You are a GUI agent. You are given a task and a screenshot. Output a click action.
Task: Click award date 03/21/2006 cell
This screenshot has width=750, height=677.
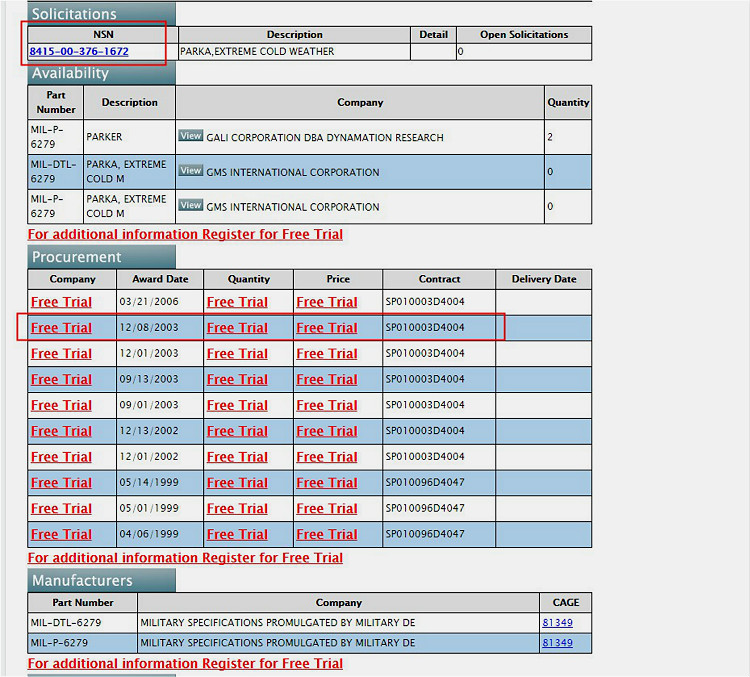pyautogui.click(x=160, y=302)
